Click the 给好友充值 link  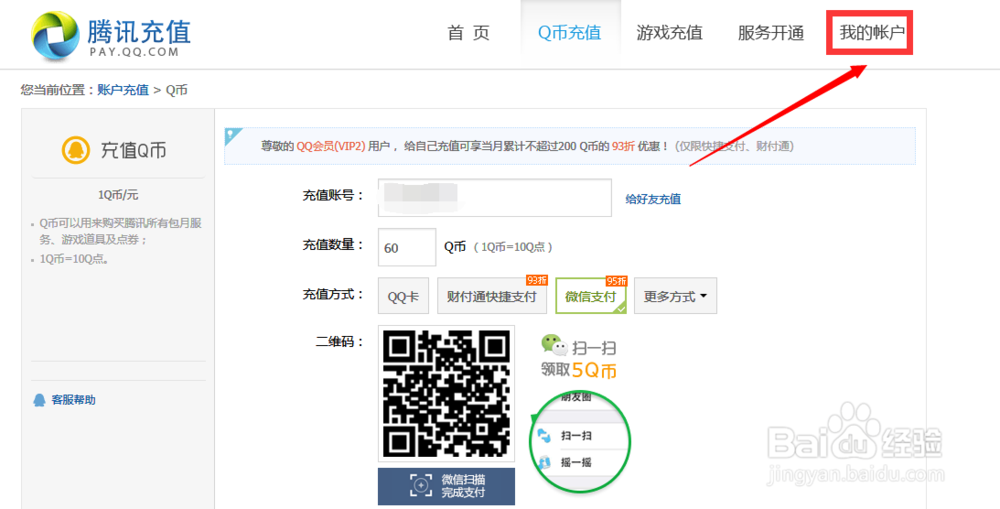tap(653, 199)
